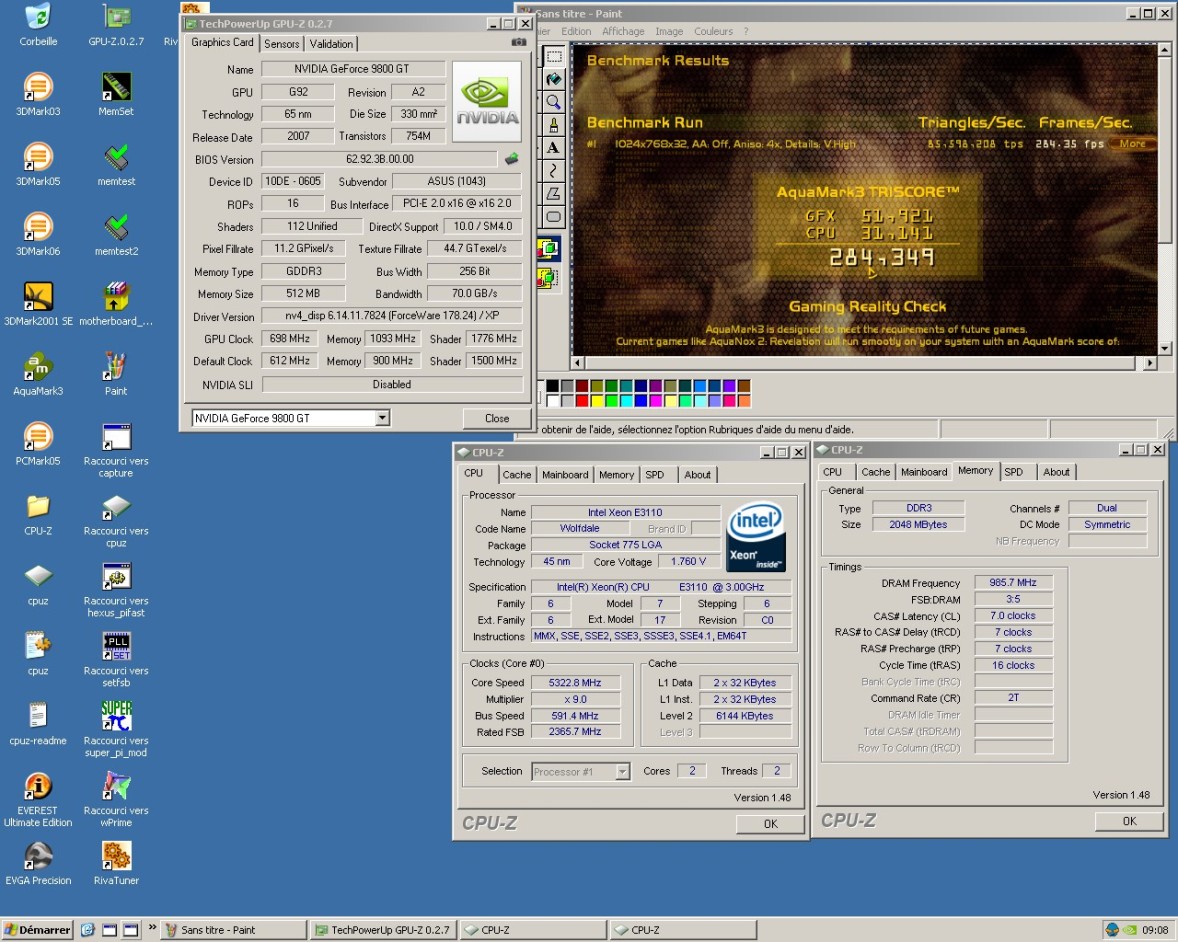Open the EVGA Precision desktop icon
The width and height of the screenshot is (1178, 942).
coord(38,862)
